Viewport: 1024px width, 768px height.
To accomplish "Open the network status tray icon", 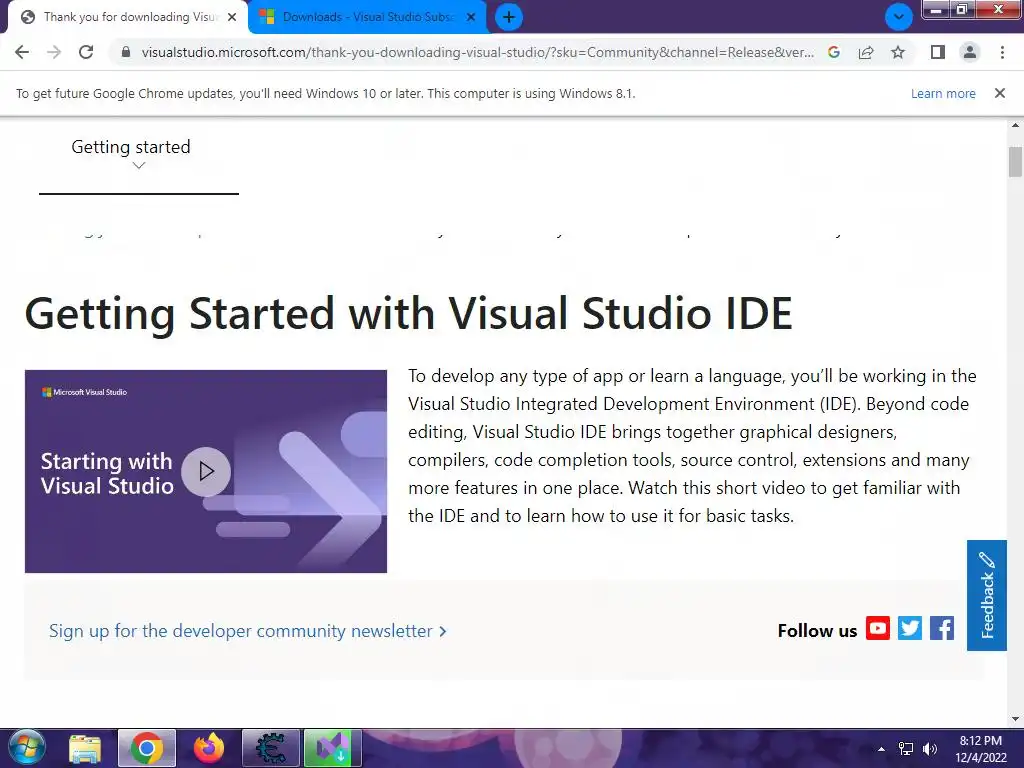I will point(906,749).
